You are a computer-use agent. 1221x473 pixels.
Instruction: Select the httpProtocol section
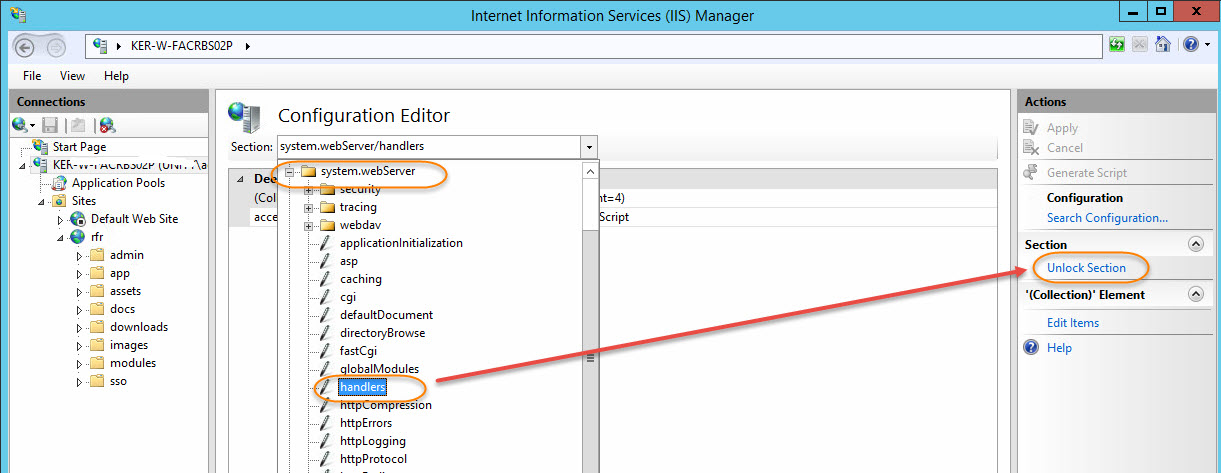pyautogui.click(x=374, y=459)
